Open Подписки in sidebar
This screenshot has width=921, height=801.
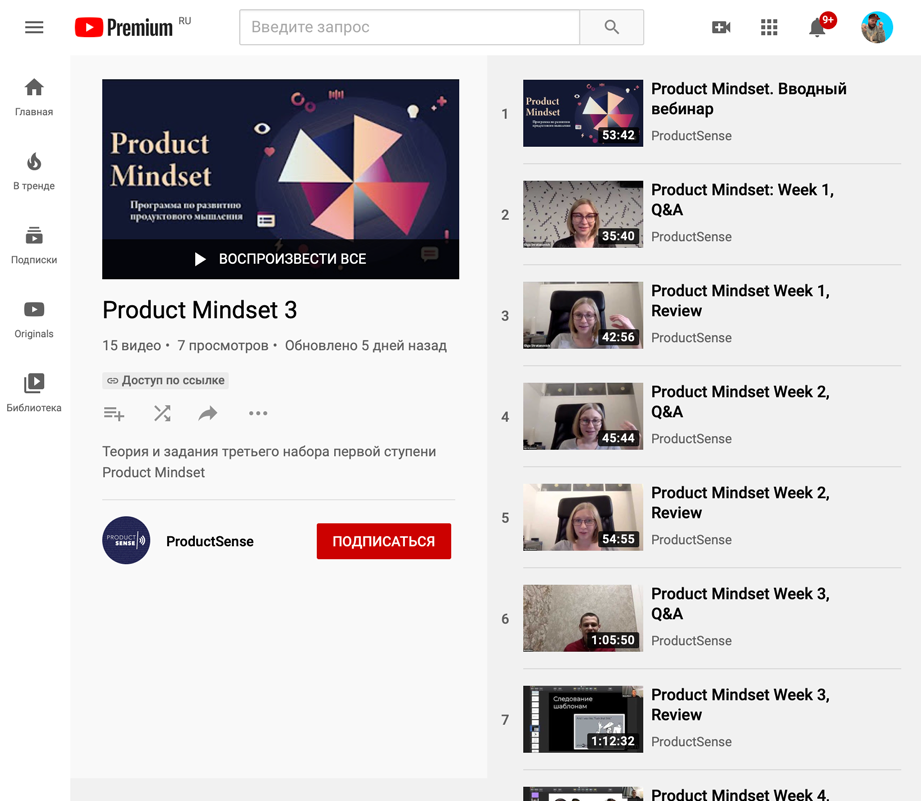(x=34, y=245)
